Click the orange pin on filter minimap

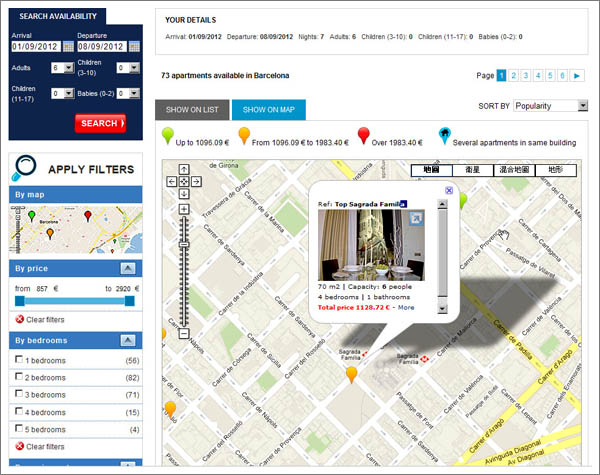pos(50,233)
